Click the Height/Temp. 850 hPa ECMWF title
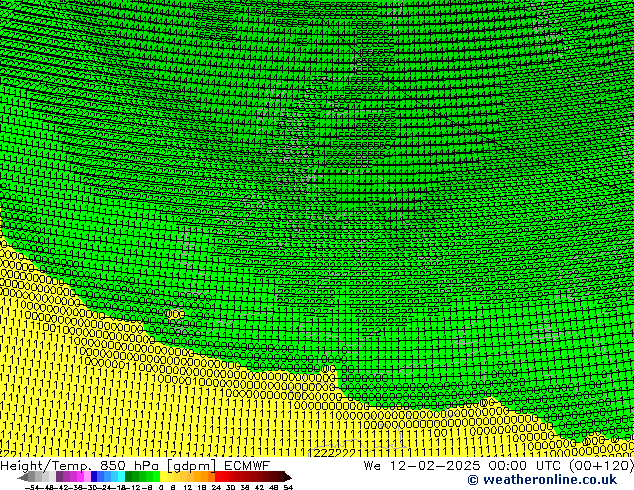The width and height of the screenshot is (634, 490). (135, 465)
